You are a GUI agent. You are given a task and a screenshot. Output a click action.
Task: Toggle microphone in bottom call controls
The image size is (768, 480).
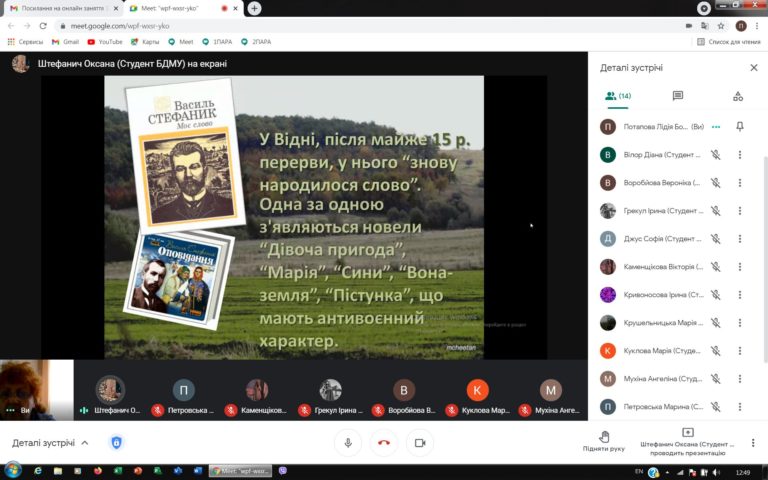pyautogui.click(x=348, y=443)
